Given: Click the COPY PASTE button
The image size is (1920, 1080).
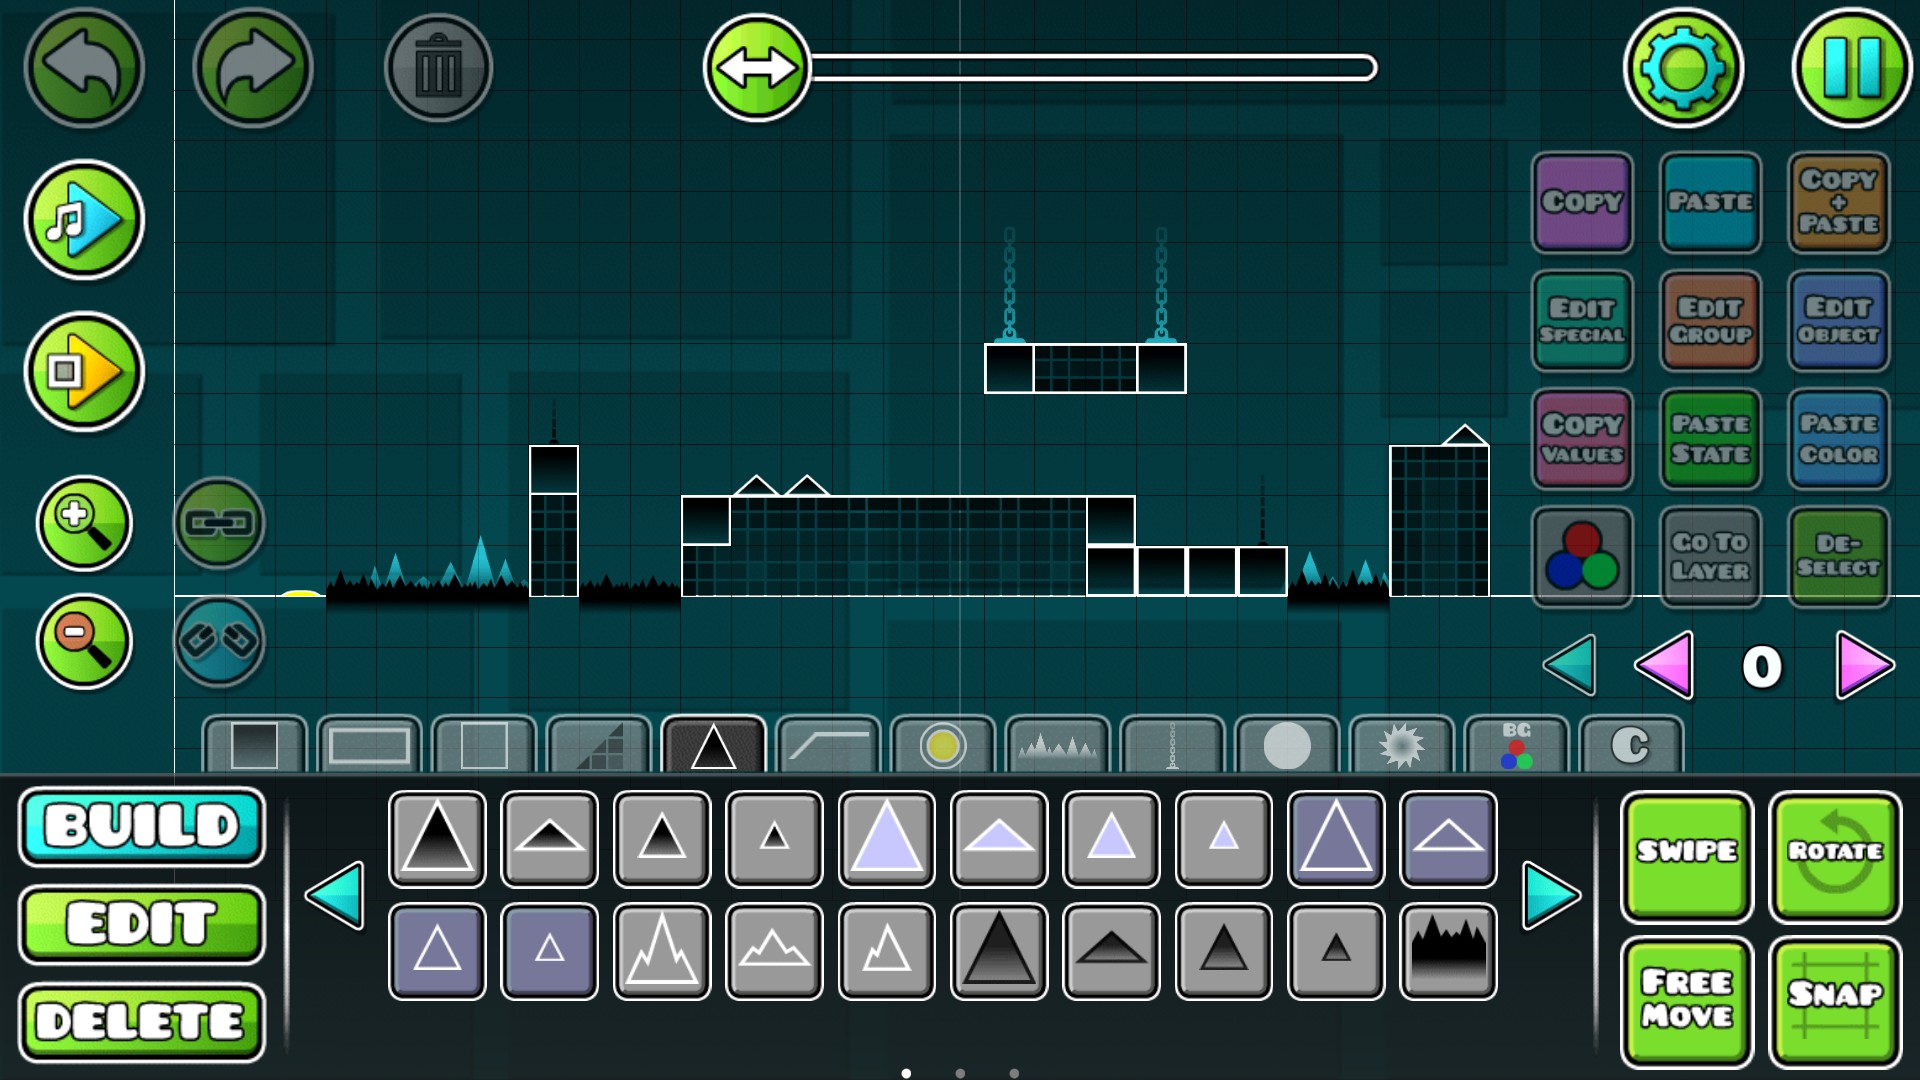Looking at the screenshot, I should coord(1837,200).
